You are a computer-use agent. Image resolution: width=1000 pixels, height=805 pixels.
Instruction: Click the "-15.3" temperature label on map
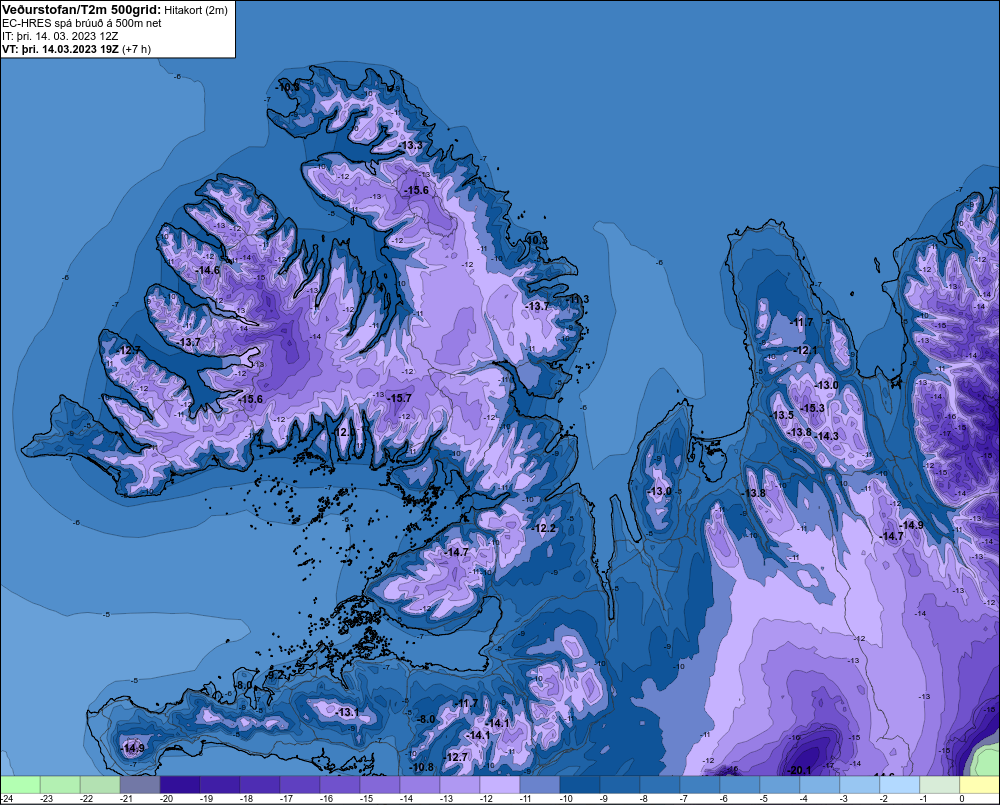click(813, 408)
